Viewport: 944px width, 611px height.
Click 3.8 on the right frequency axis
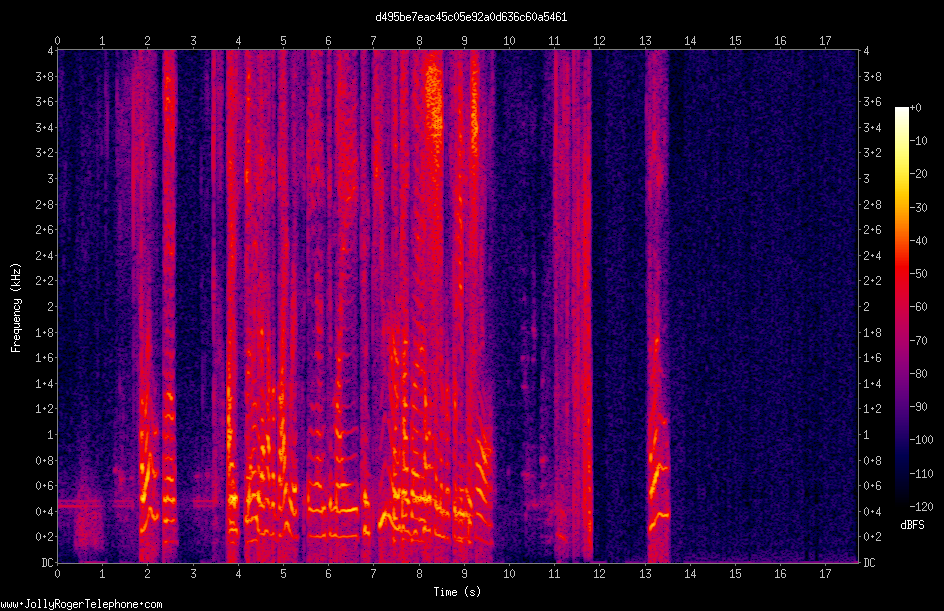(x=872, y=76)
